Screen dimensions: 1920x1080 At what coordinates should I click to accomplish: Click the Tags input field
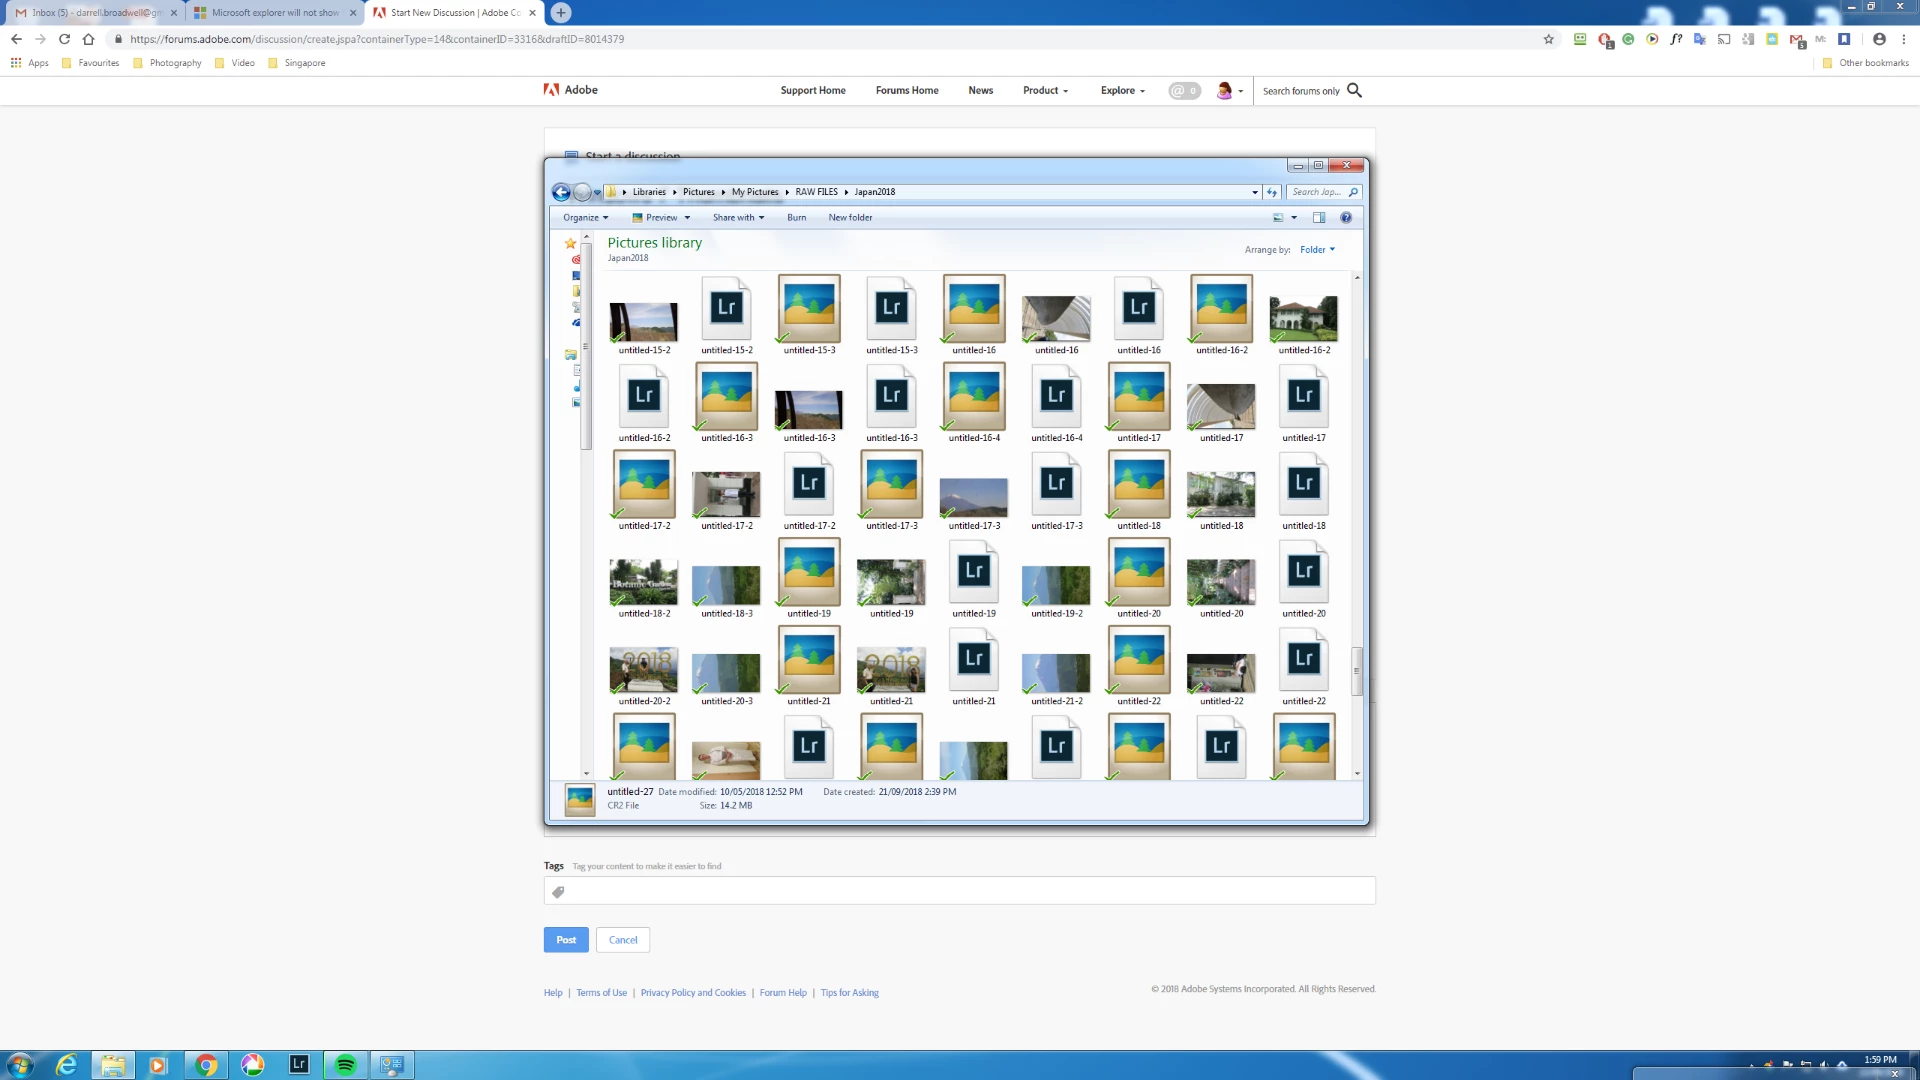(960, 891)
